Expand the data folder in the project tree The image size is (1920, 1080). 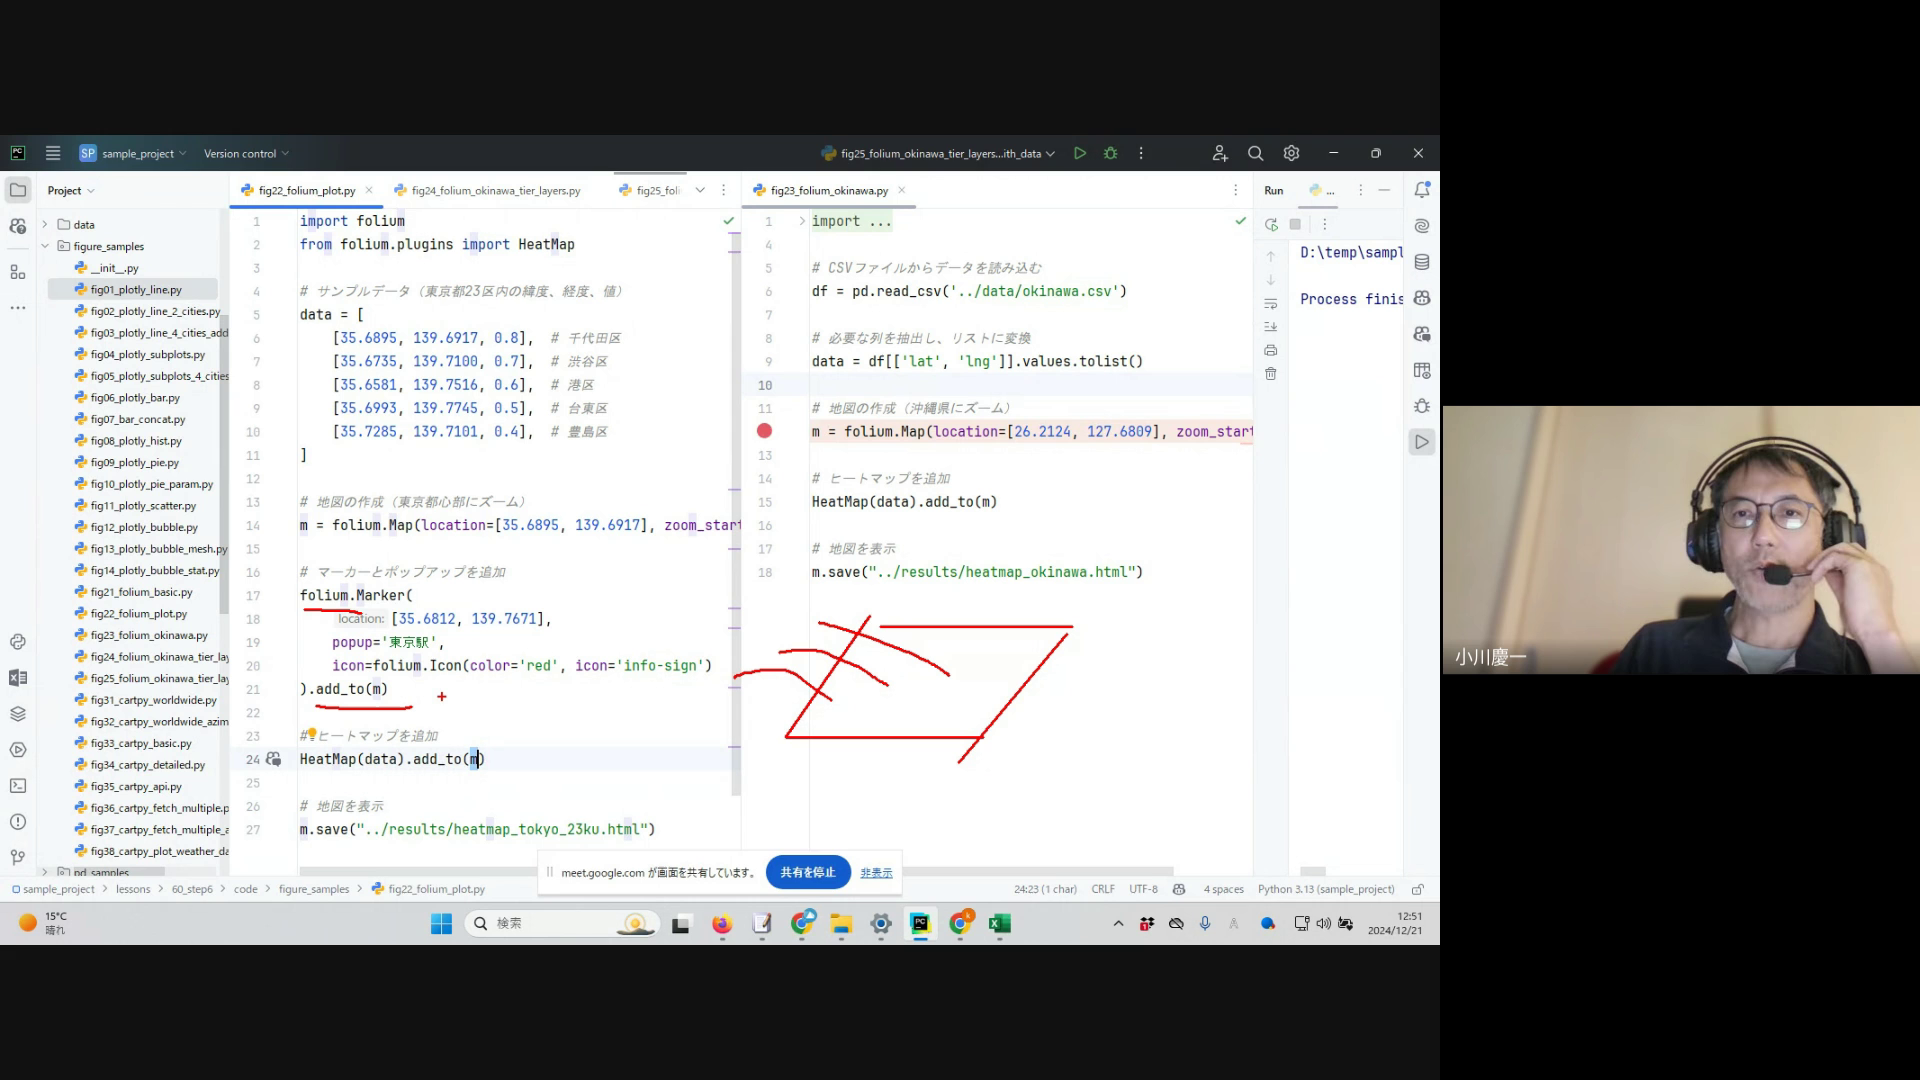[x=45, y=224]
